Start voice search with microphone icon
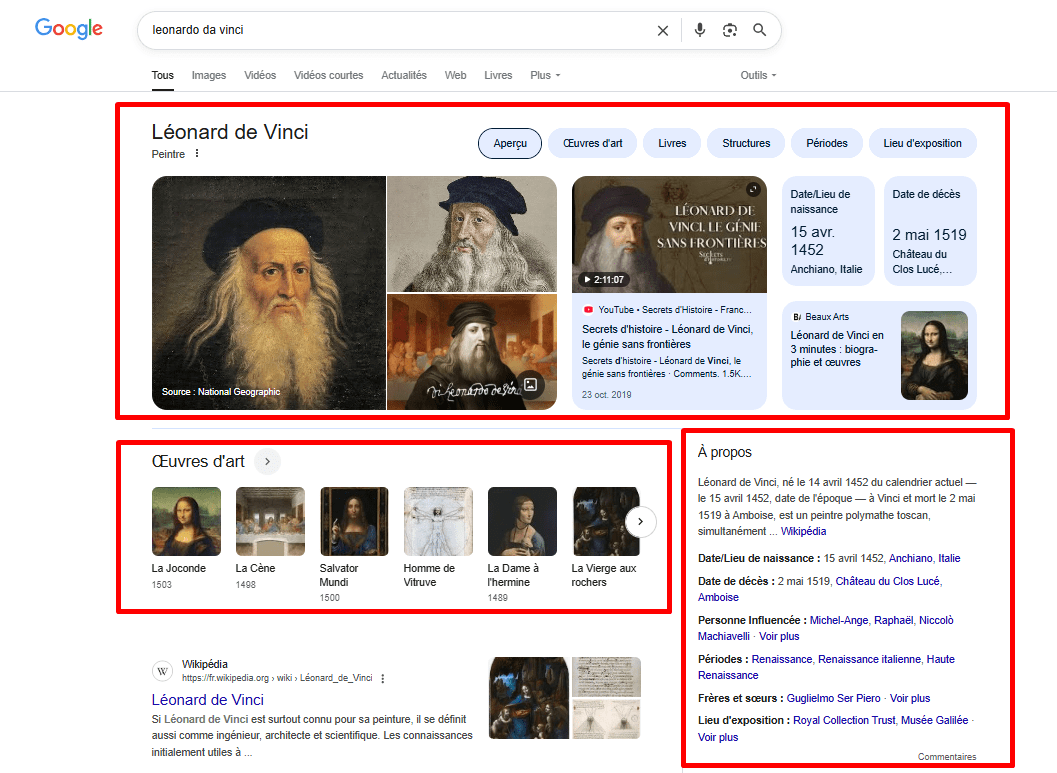 [700, 30]
